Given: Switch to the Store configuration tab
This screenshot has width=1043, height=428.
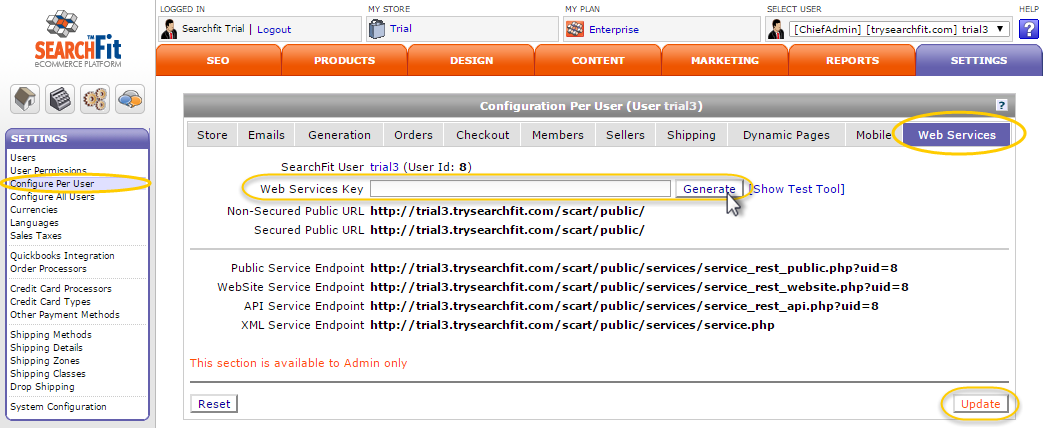Looking at the screenshot, I should coord(212,135).
